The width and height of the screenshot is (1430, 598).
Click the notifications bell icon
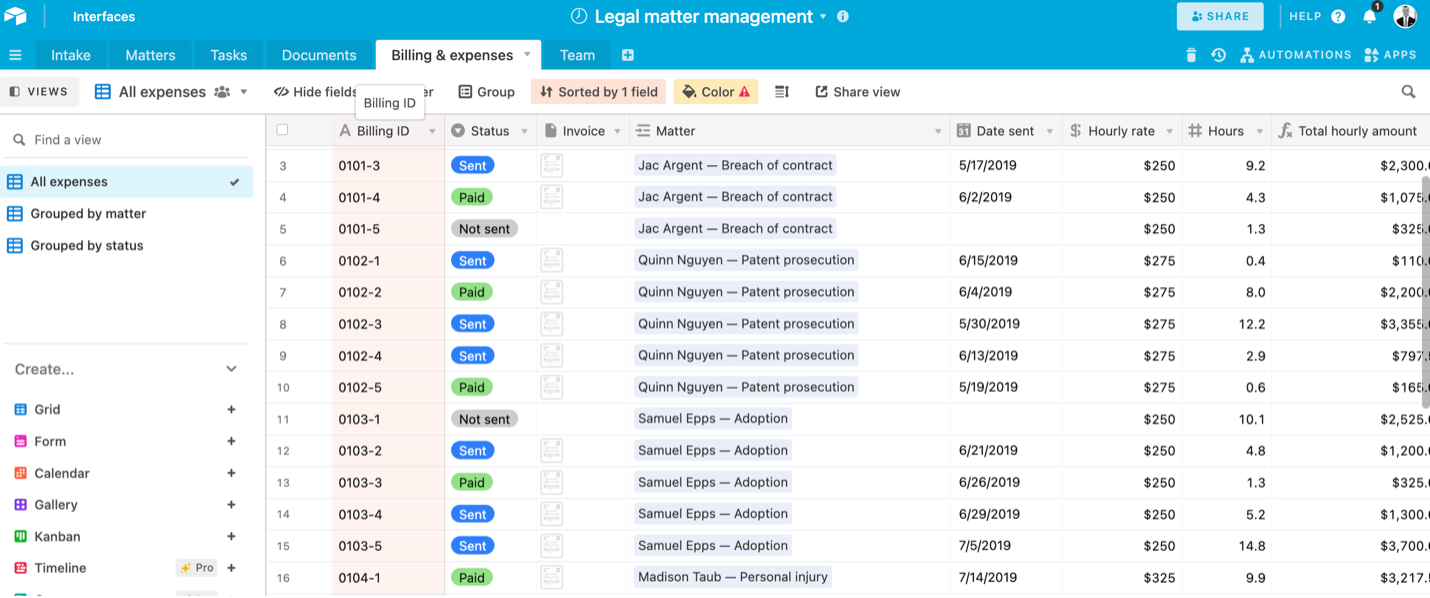point(1370,17)
